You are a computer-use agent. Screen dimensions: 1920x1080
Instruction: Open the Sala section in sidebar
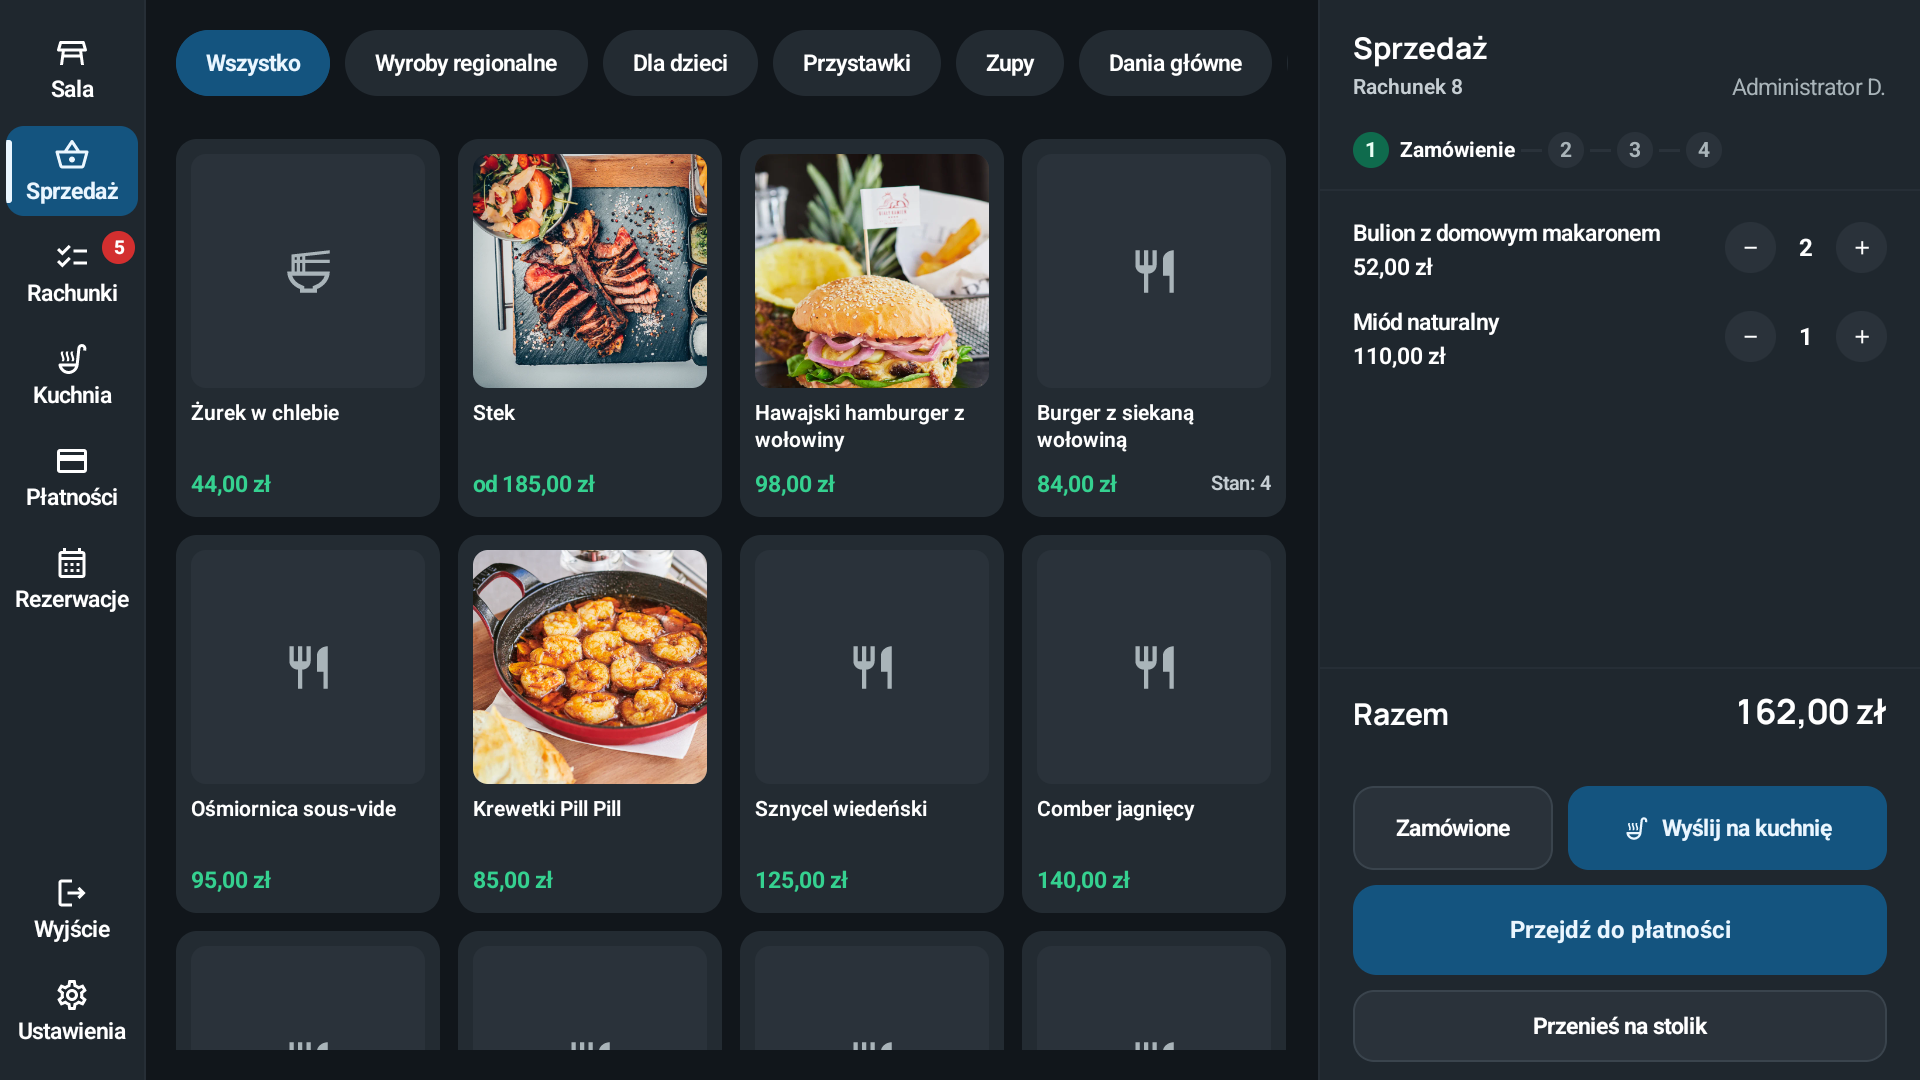coord(72,70)
